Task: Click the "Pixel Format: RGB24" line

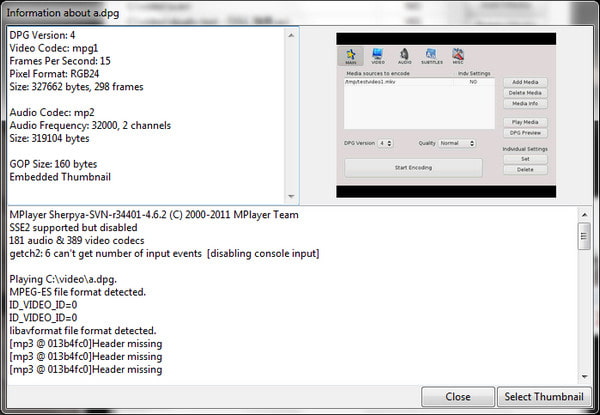Action: tap(54, 74)
